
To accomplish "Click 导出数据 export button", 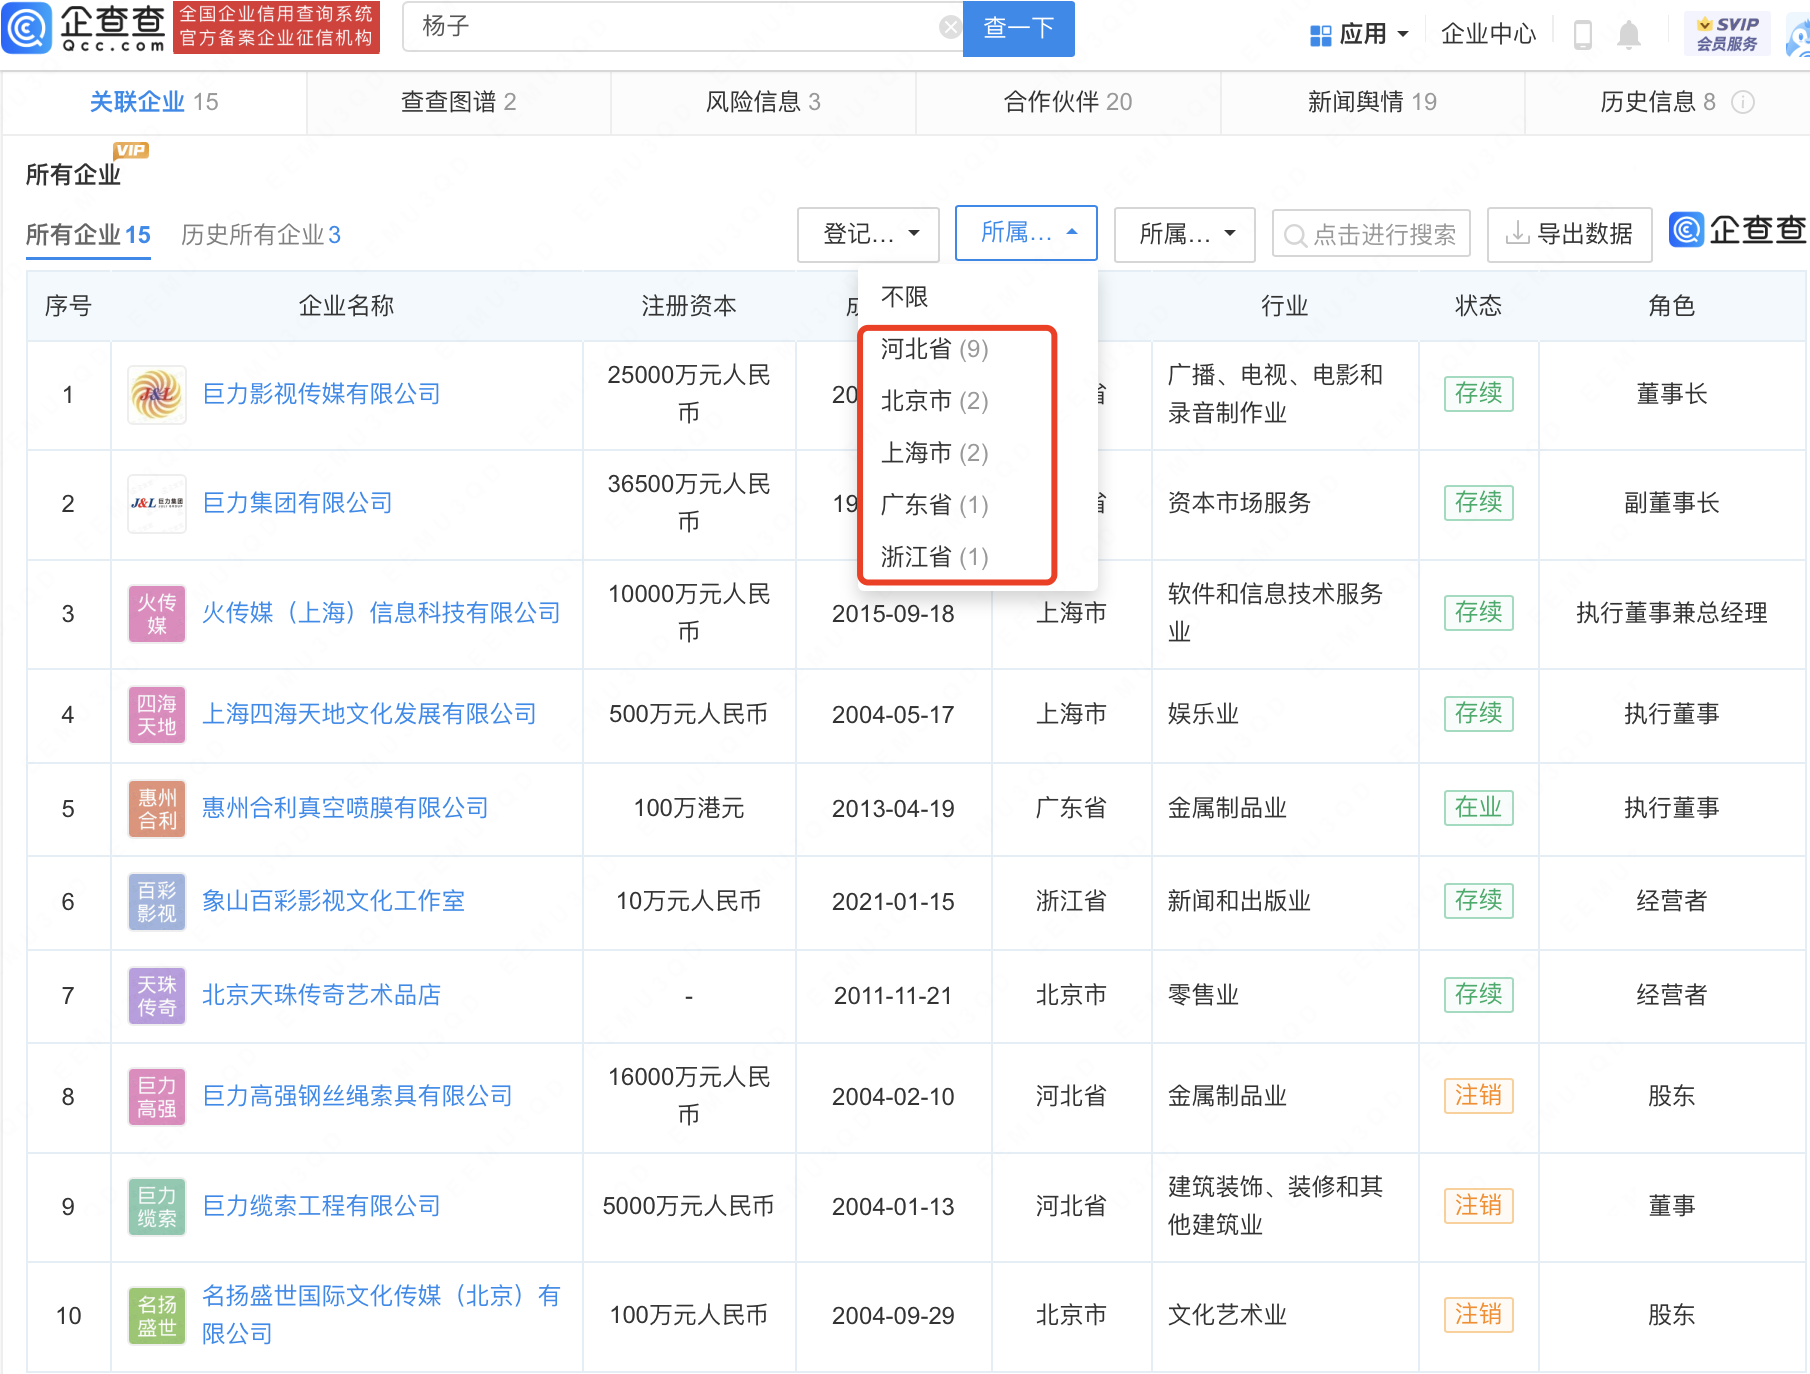I will click(x=1569, y=234).
